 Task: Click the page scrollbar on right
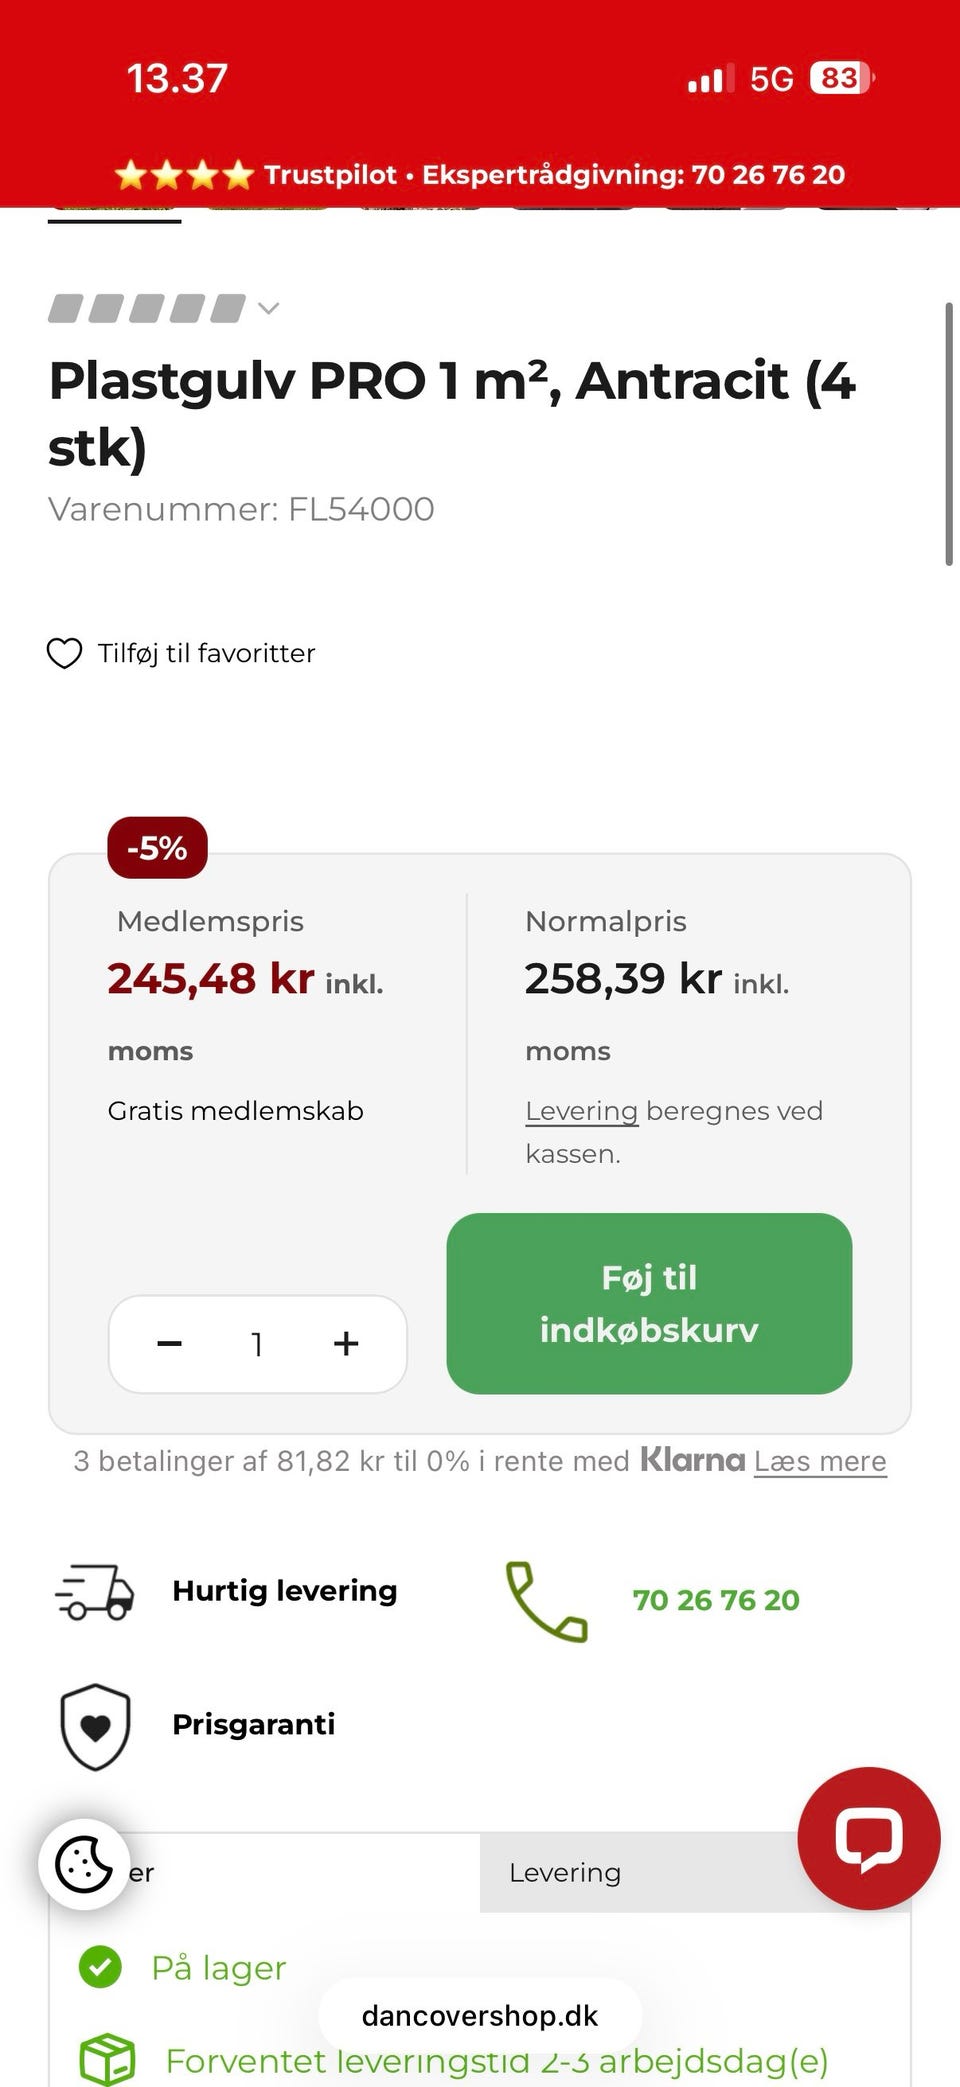coord(948,434)
